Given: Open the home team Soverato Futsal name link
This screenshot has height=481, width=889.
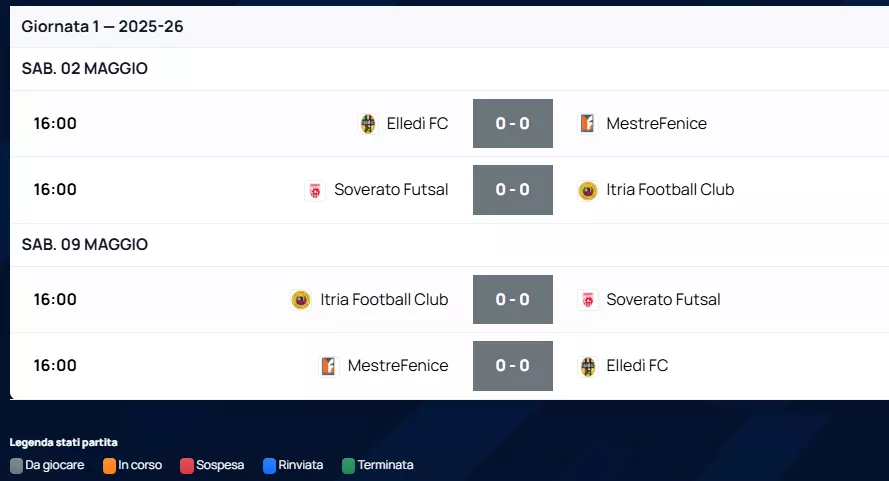Looking at the screenshot, I should click(x=391, y=190).
